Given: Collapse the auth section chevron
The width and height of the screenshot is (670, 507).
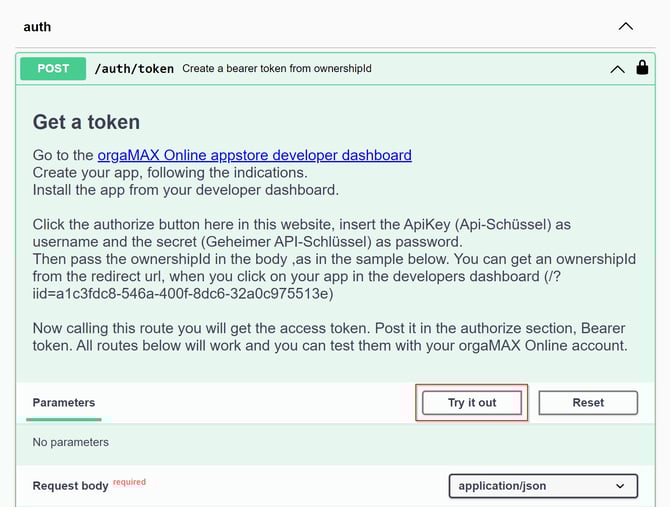Looking at the screenshot, I should coord(625,27).
